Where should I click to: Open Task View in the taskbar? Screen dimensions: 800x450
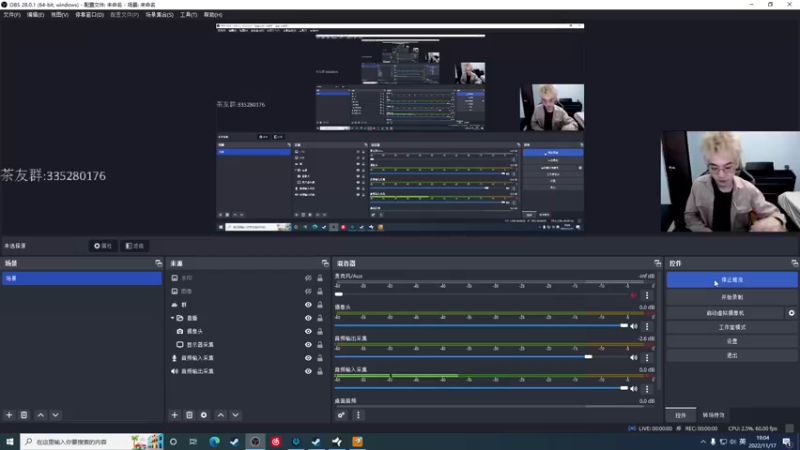pyautogui.click(x=193, y=441)
